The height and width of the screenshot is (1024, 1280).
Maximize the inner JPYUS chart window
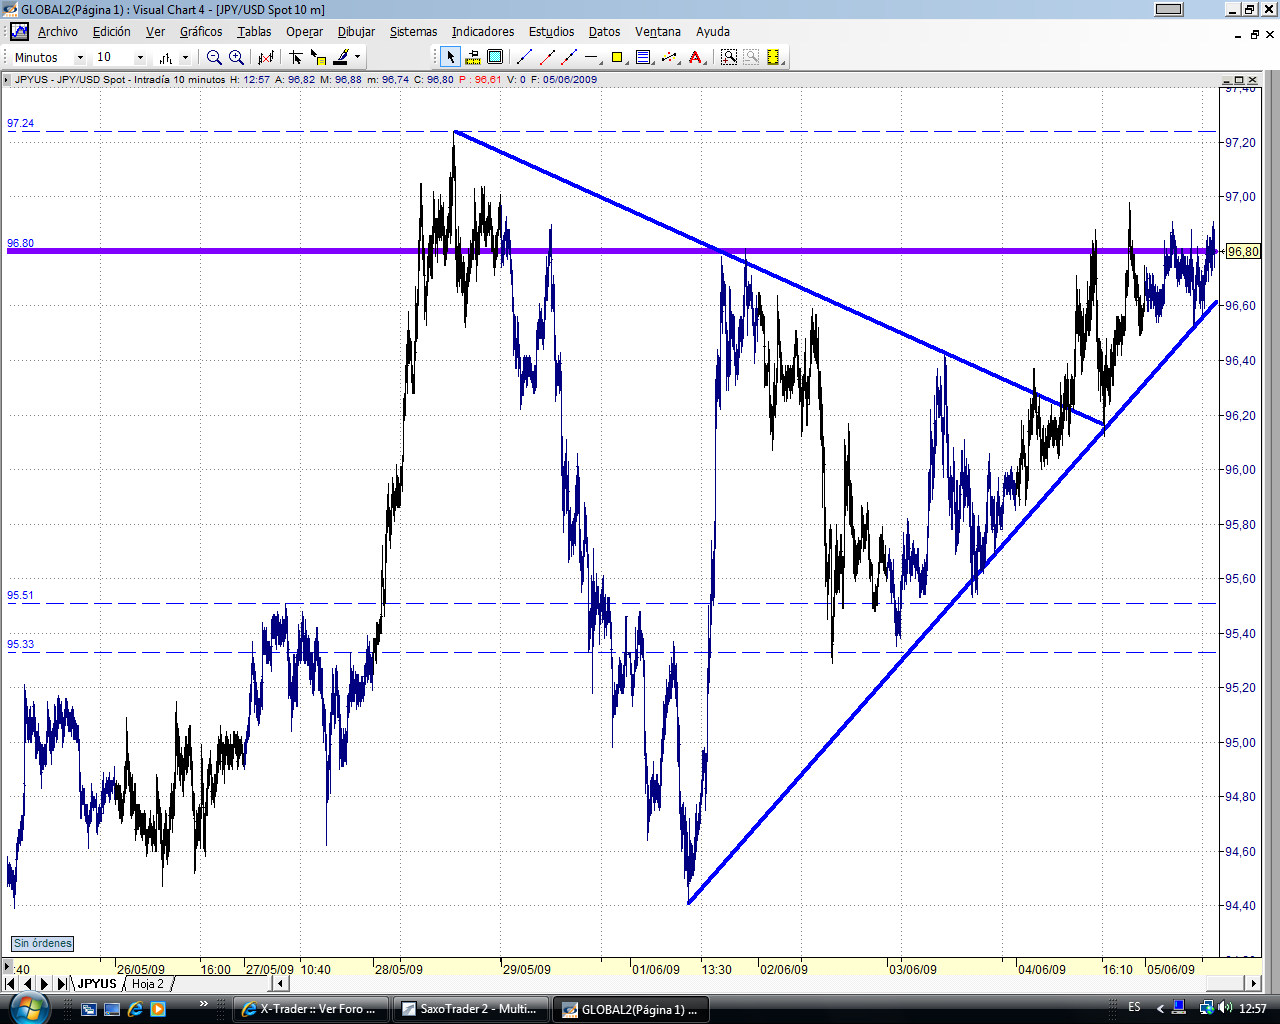coord(1239,80)
